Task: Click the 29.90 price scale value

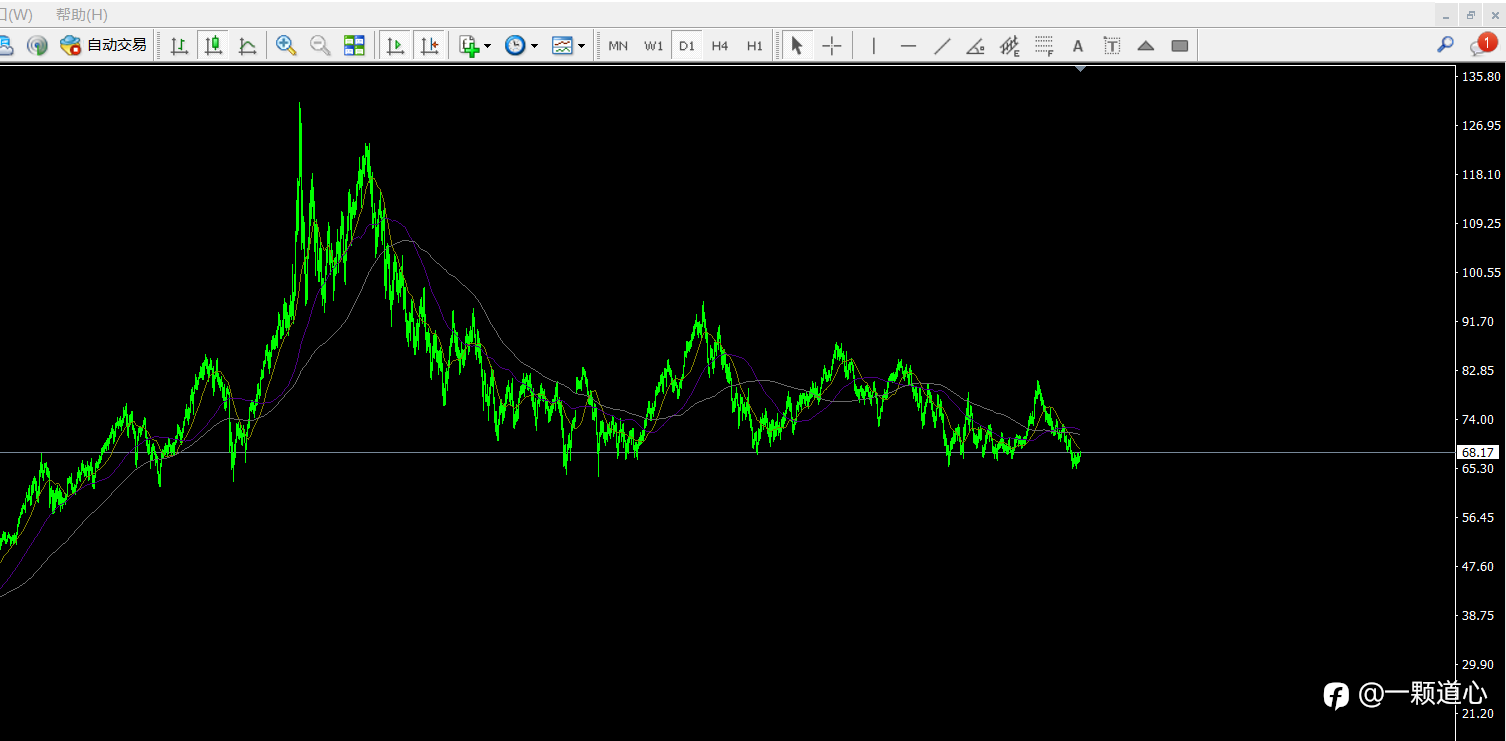Action: 1478,664
